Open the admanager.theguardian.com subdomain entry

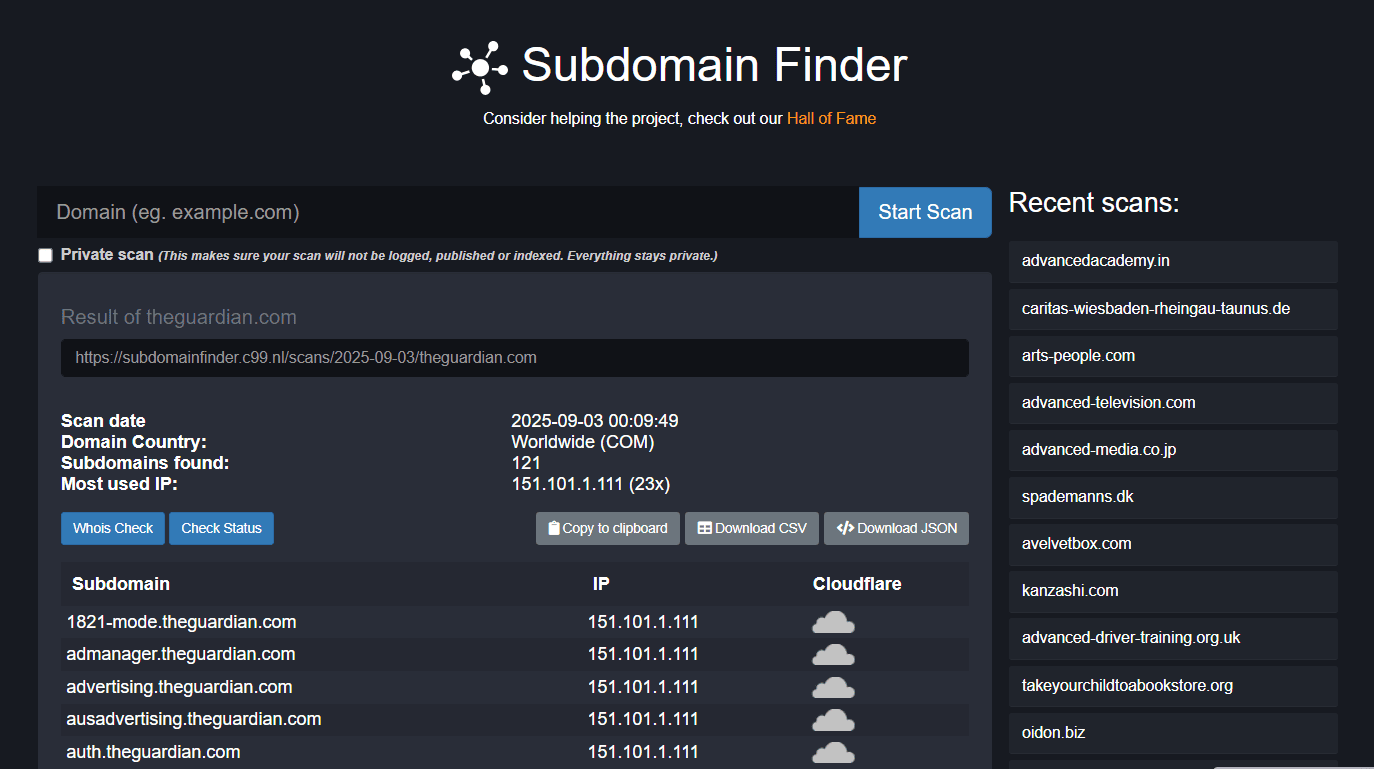click(181, 655)
